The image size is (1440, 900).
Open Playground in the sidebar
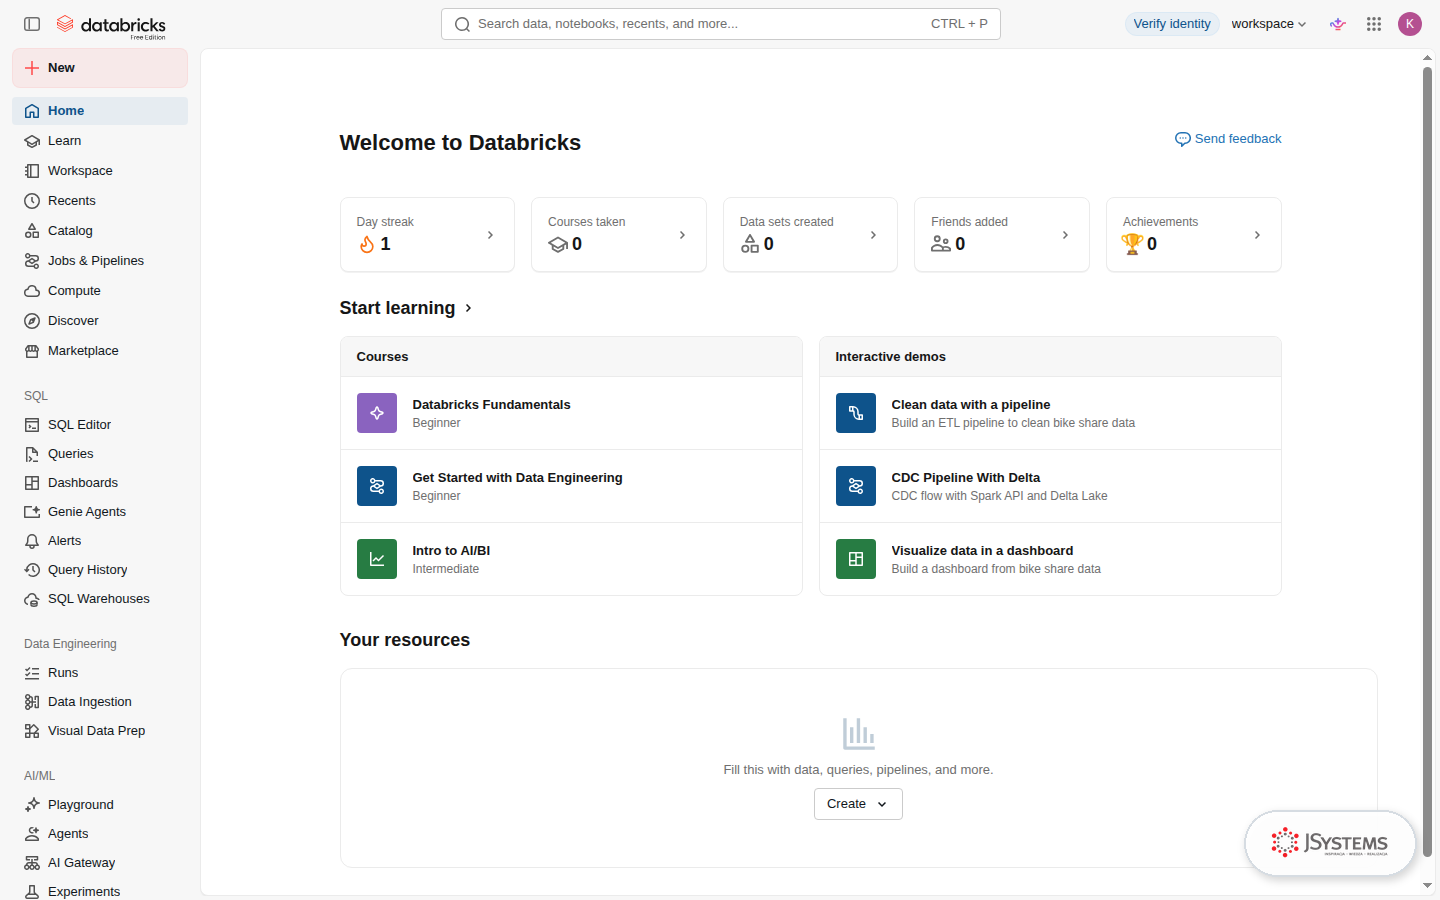tap(100, 805)
